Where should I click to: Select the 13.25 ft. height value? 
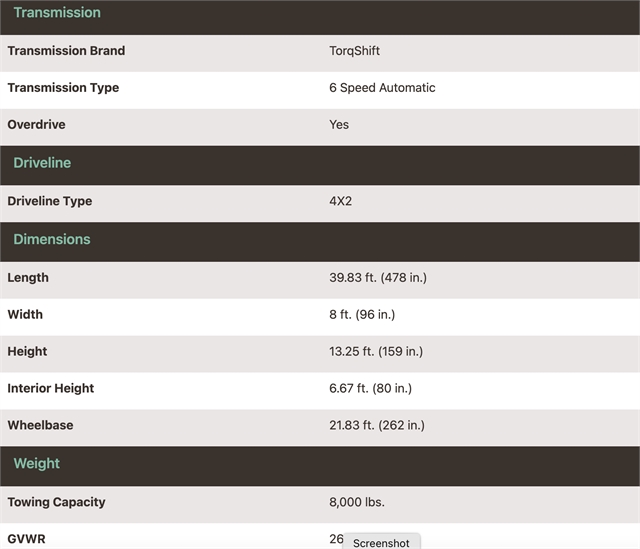coord(376,352)
